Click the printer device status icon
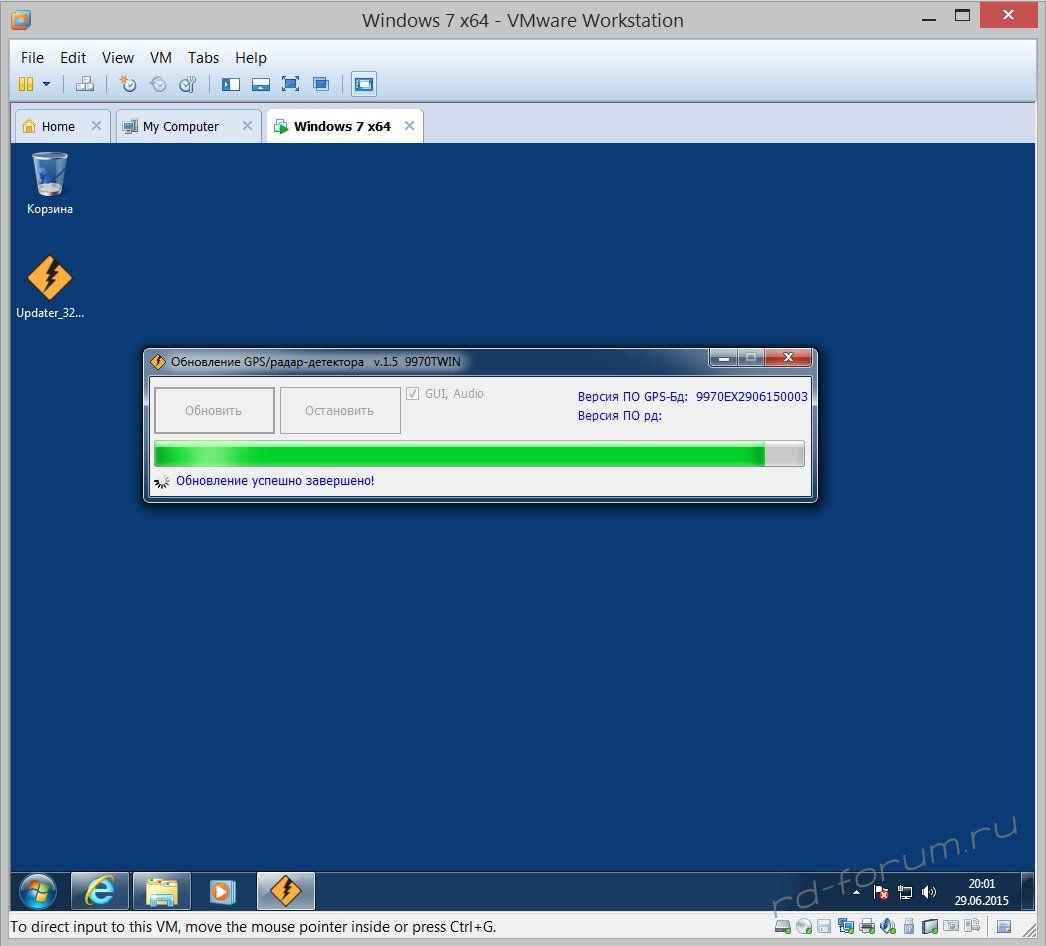This screenshot has width=1046, height=946. tap(867, 927)
